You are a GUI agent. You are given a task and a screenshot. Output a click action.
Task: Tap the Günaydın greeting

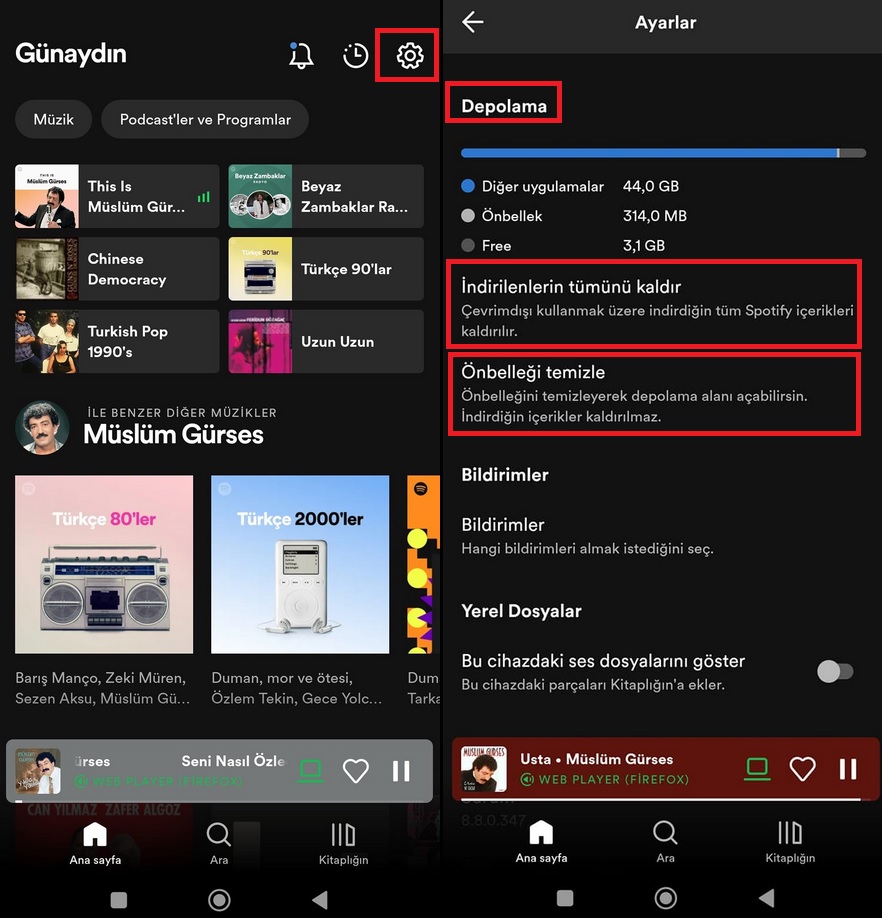click(x=71, y=54)
